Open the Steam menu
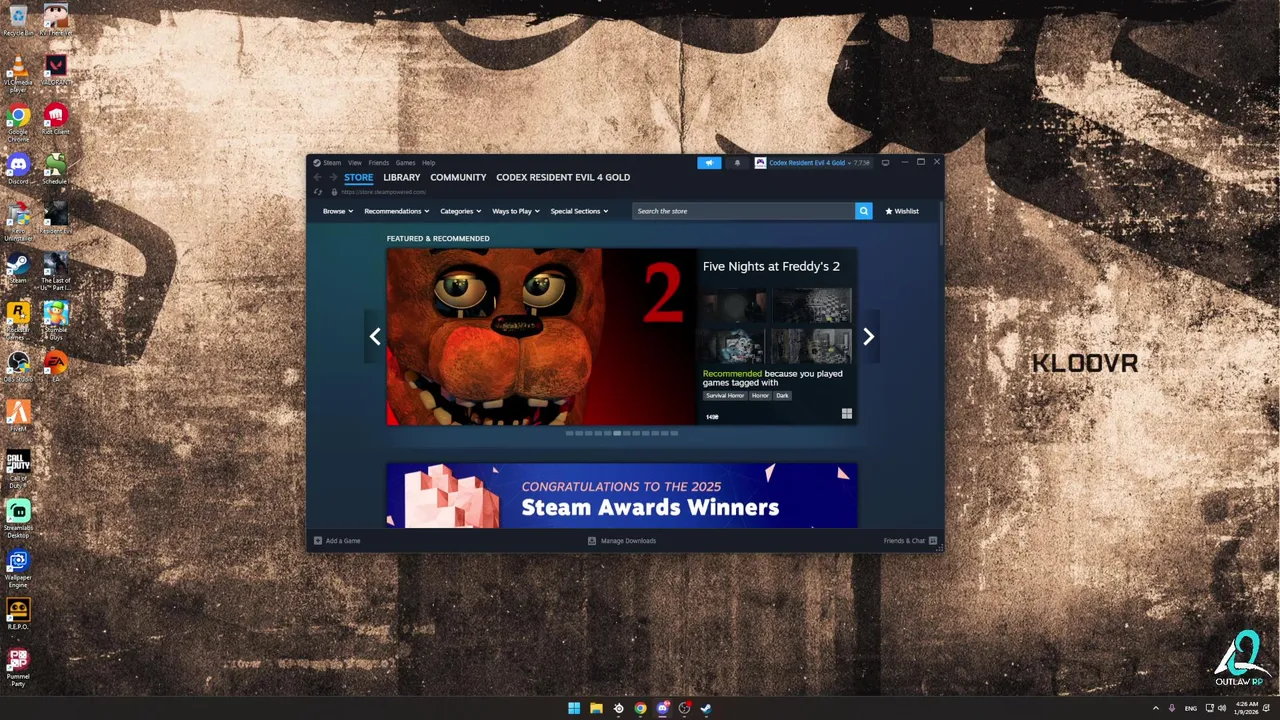The image size is (1280, 720). pos(331,163)
